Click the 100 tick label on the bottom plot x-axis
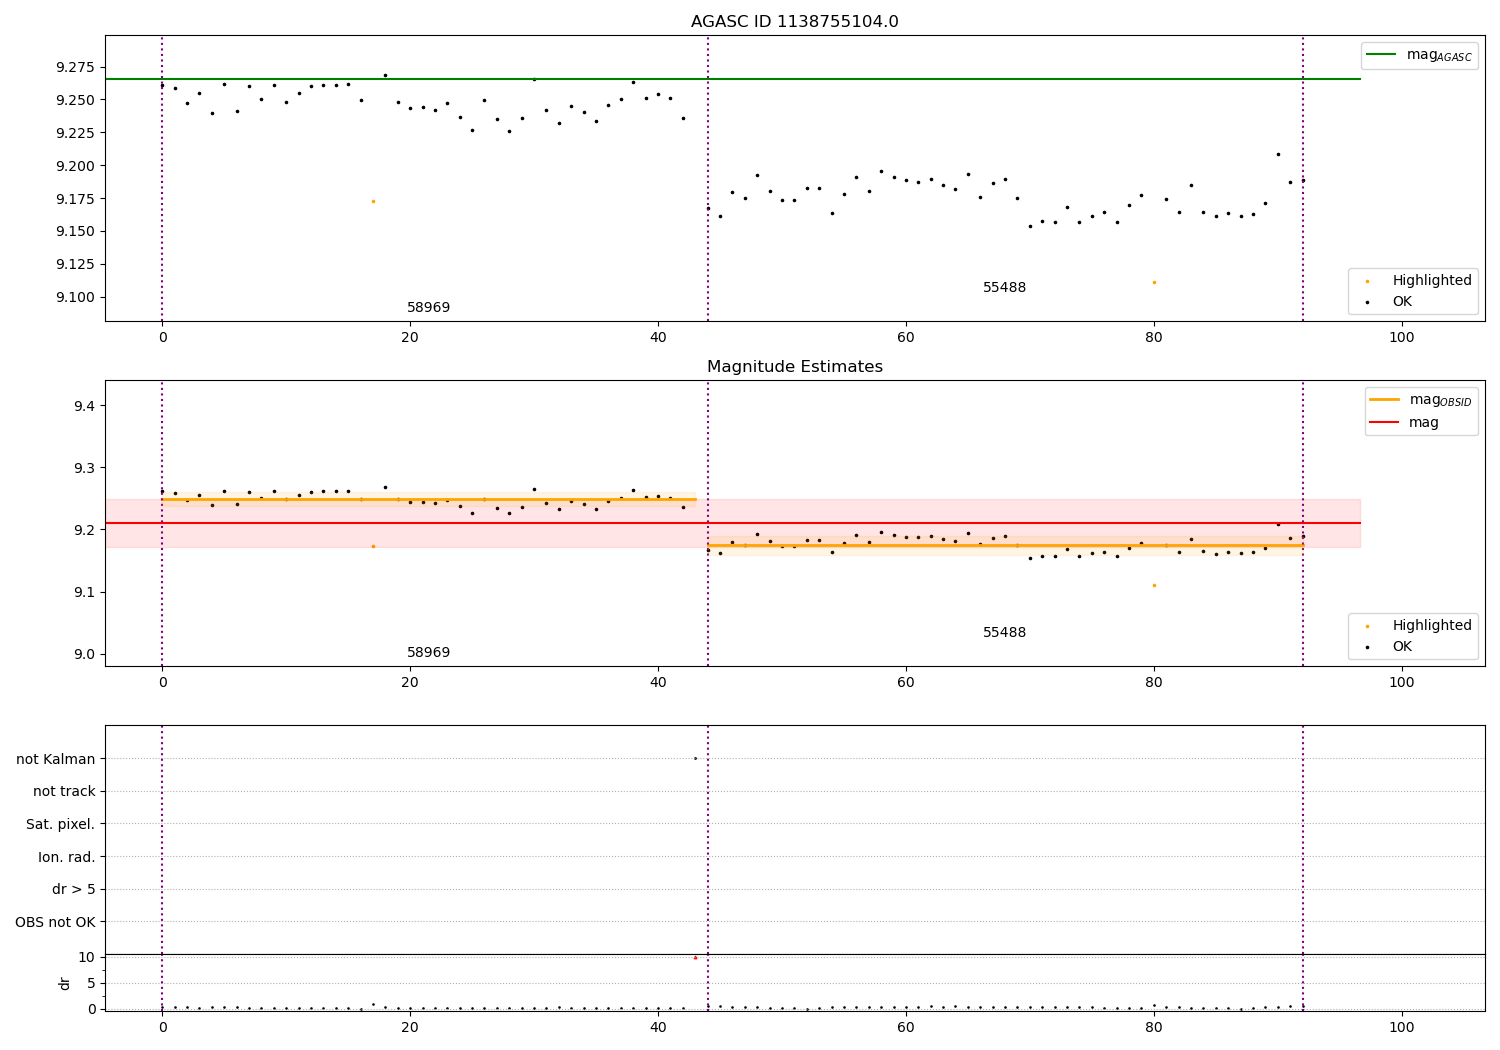This screenshot has height=1050, width=1500. [1402, 1027]
